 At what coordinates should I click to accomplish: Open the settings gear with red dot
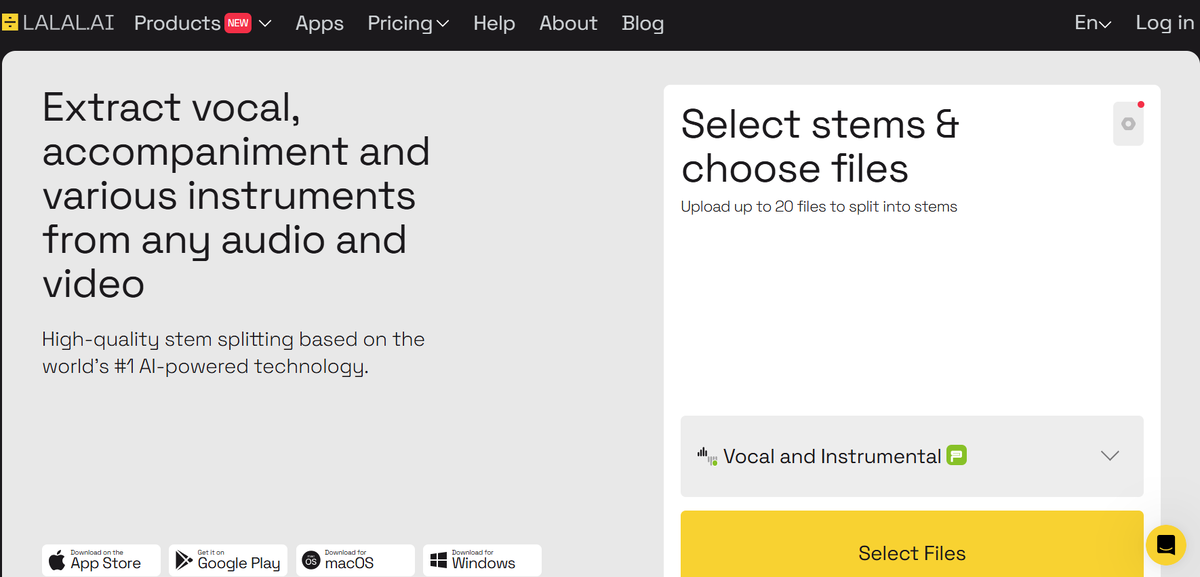(x=1128, y=123)
